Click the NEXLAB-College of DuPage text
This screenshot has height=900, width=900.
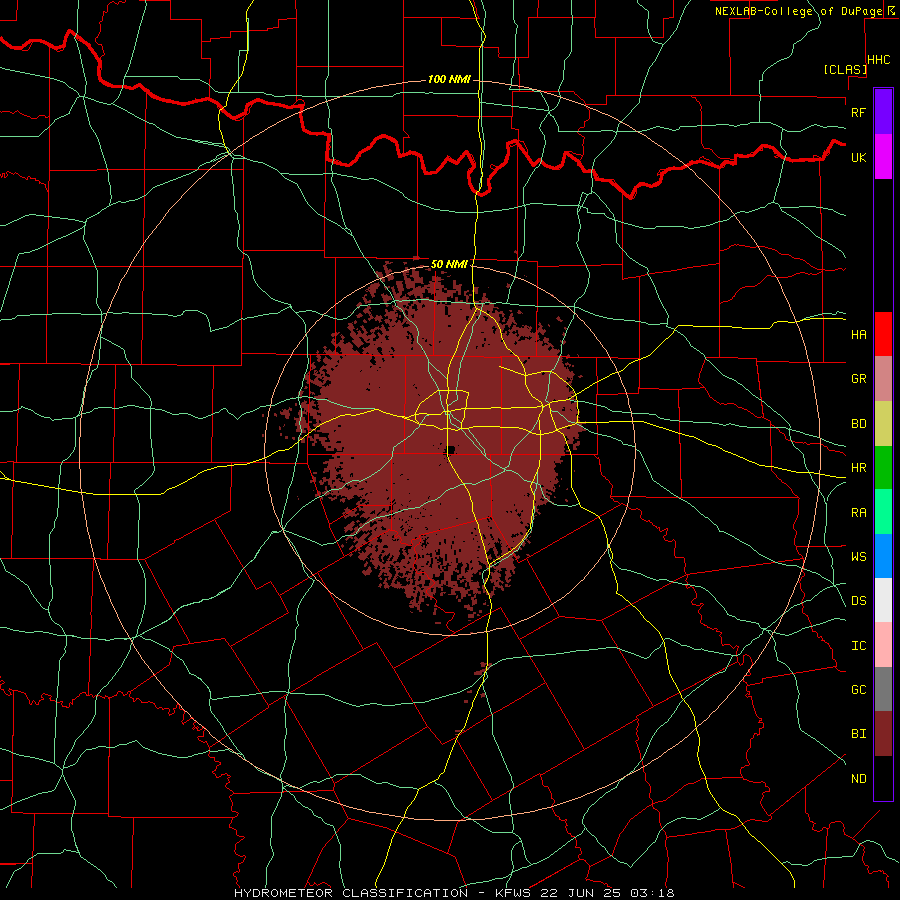tap(798, 11)
